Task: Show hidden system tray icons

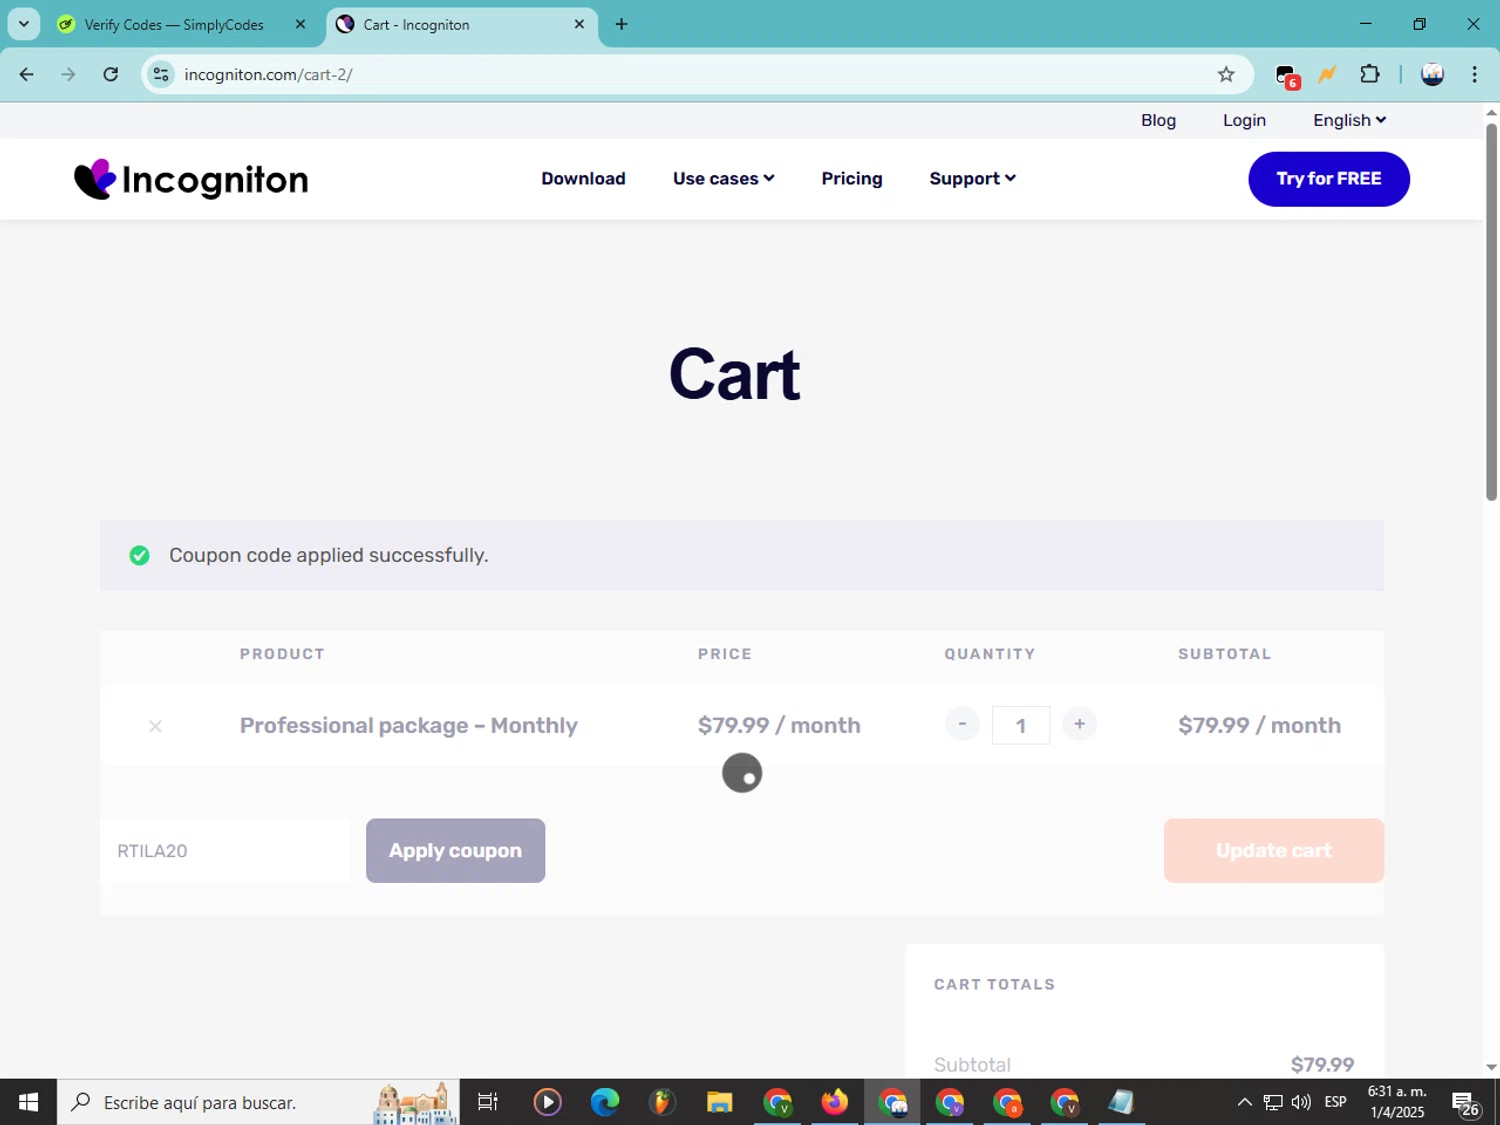Action: (1244, 1102)
